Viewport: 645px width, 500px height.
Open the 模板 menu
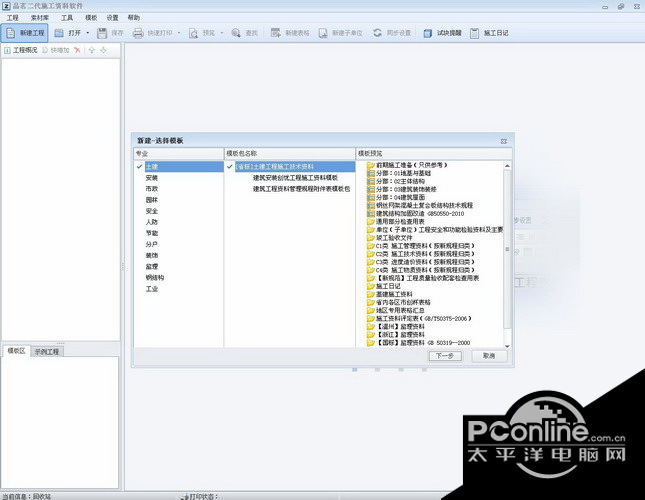point(91,18)
